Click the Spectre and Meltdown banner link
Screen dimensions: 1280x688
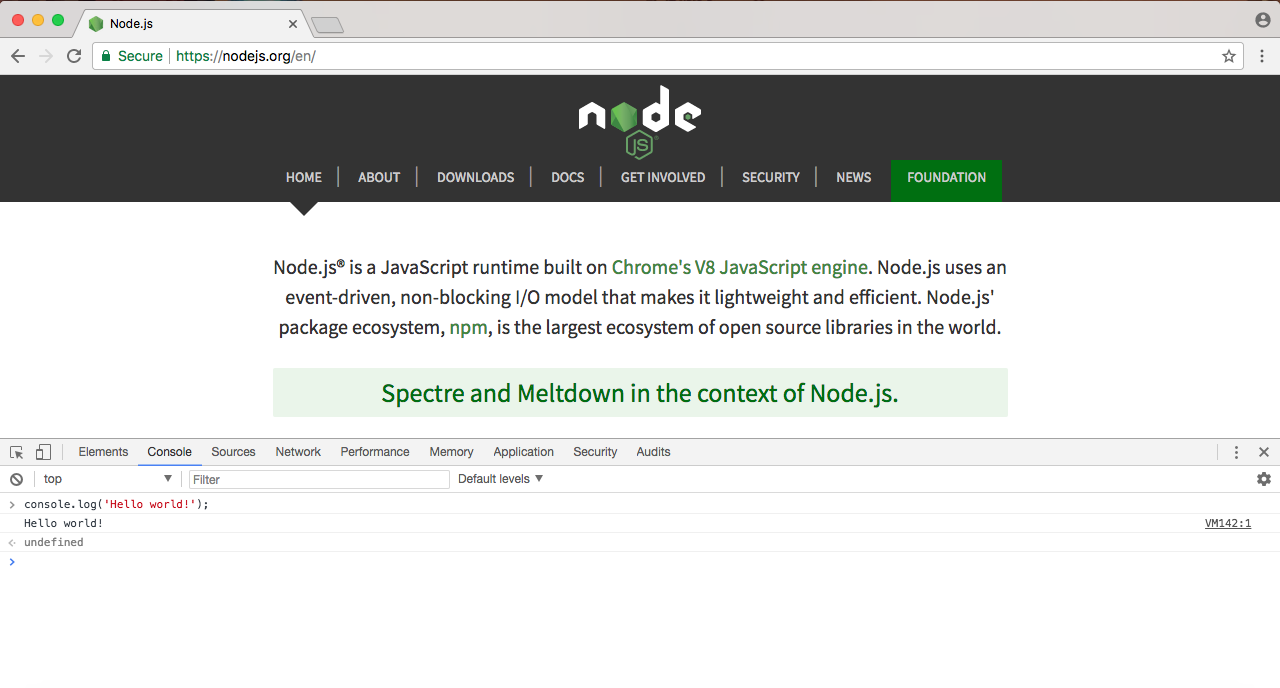click(640, 393)
